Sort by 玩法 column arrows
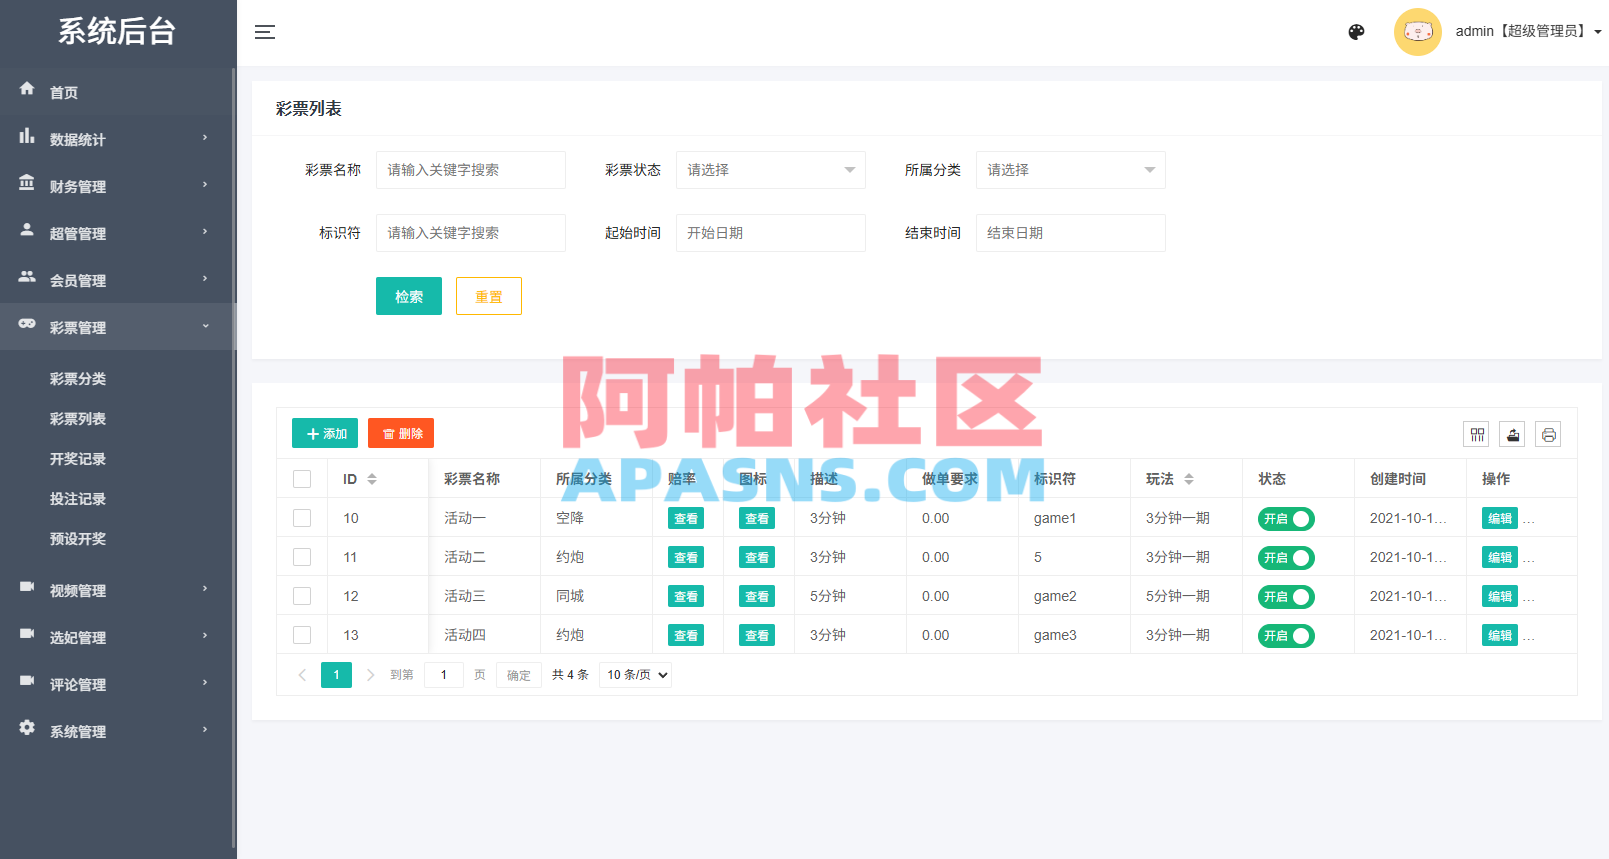Screen dimensions: 1609x859 click(x=1189, y=479)
